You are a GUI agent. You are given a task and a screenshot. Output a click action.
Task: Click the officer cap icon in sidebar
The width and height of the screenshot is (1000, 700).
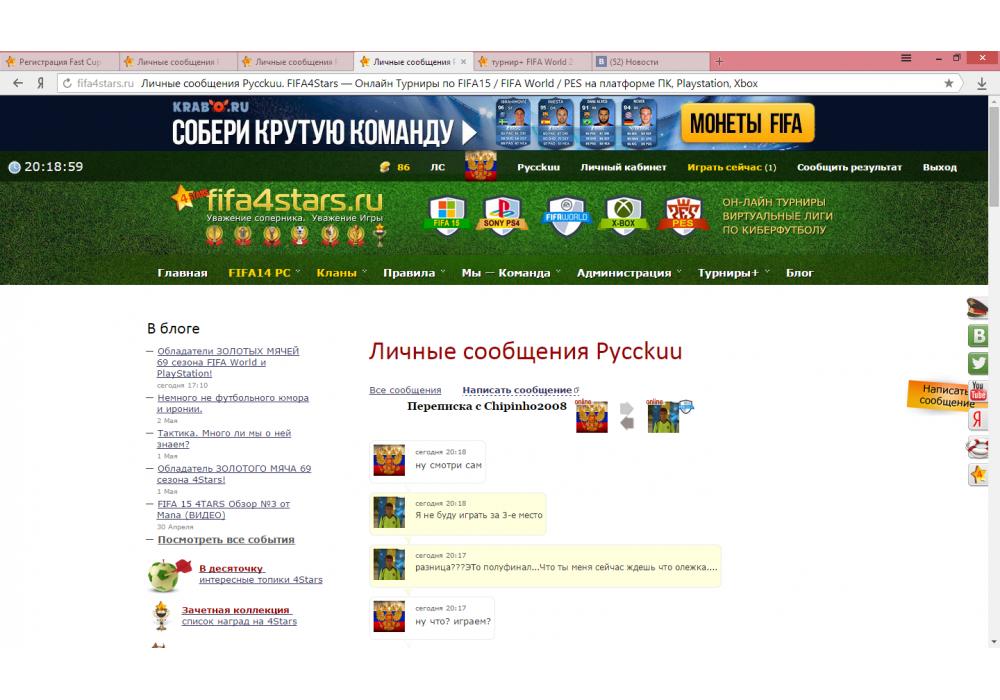pos(978,308)
